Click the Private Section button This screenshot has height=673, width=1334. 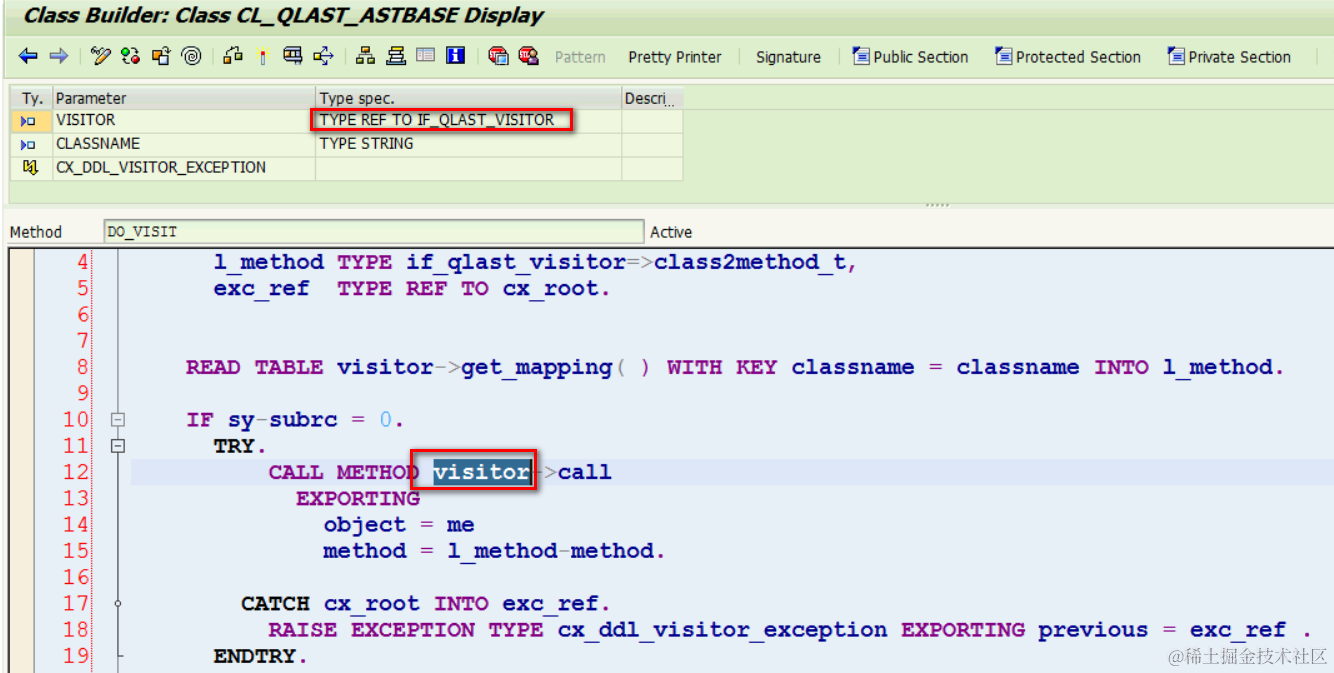click(x=1229, y=57)
